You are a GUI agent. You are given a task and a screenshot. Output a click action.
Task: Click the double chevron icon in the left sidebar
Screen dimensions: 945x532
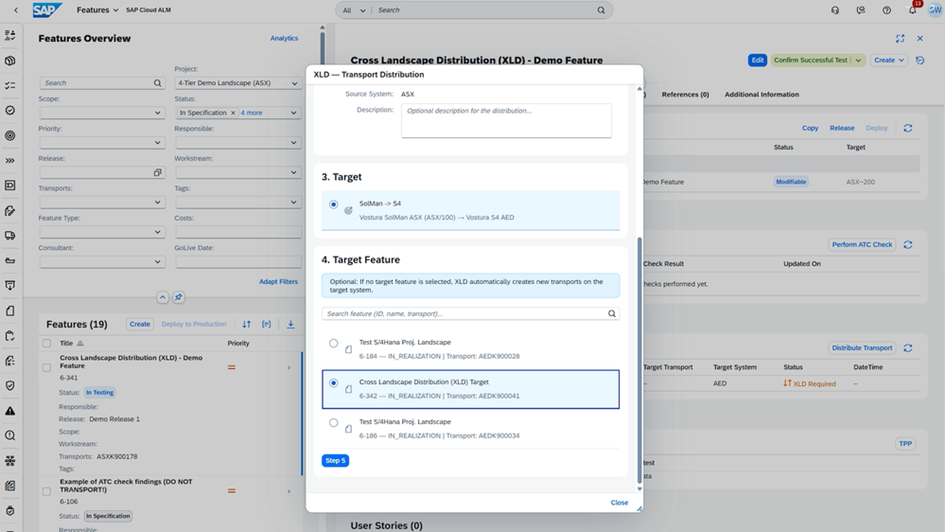pos(10,160)
